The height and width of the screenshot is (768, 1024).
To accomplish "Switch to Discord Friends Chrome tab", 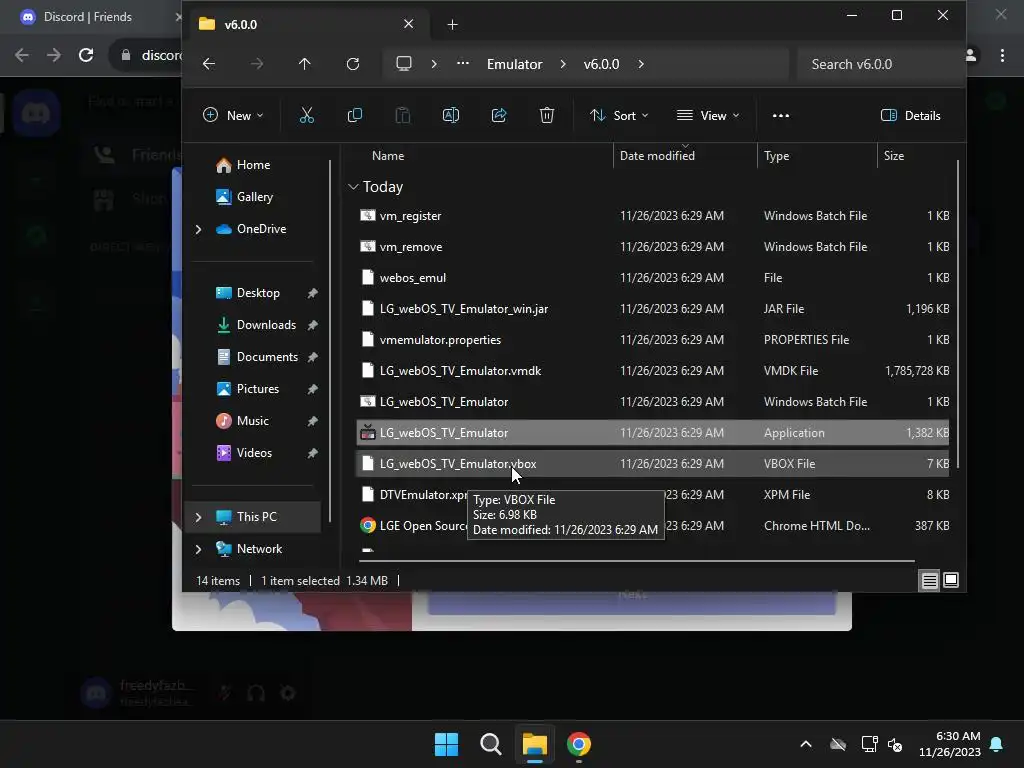I will click(x=88, y=17).
